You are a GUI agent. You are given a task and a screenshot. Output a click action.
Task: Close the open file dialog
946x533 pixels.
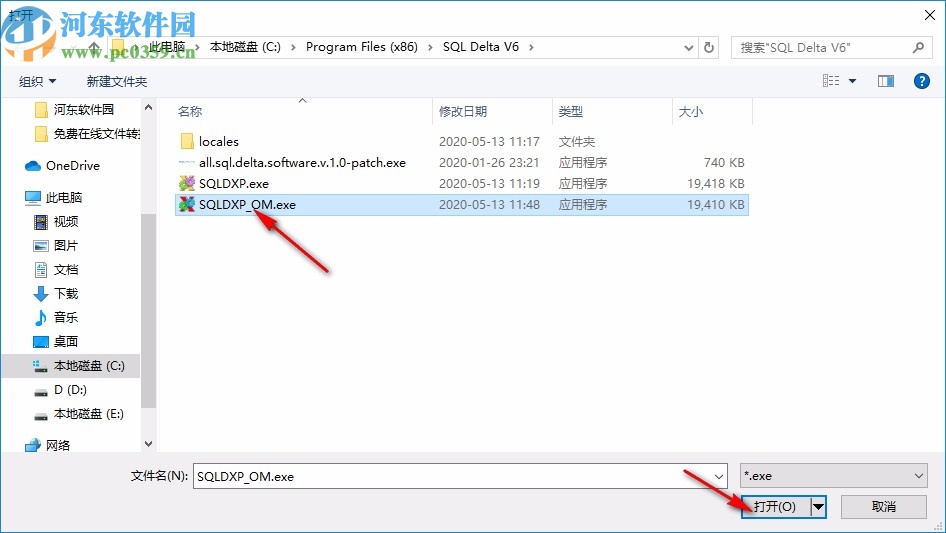click(930, 15)
